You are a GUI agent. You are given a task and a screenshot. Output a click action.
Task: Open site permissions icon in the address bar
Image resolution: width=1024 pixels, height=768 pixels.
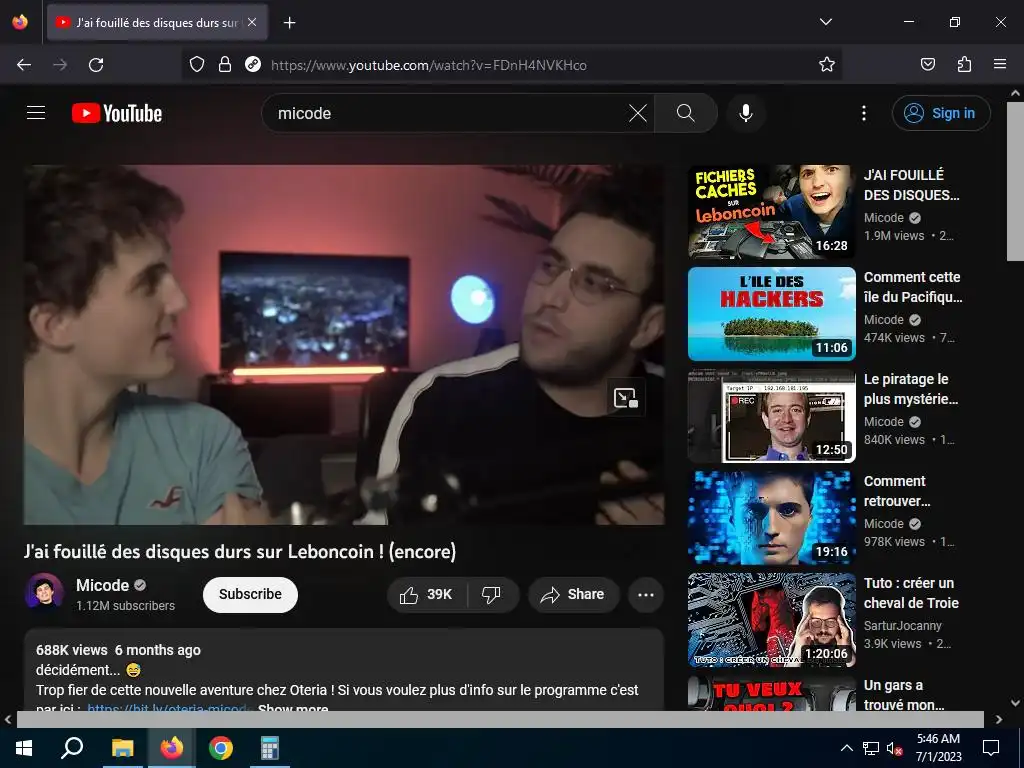click(x=253, y=65)
